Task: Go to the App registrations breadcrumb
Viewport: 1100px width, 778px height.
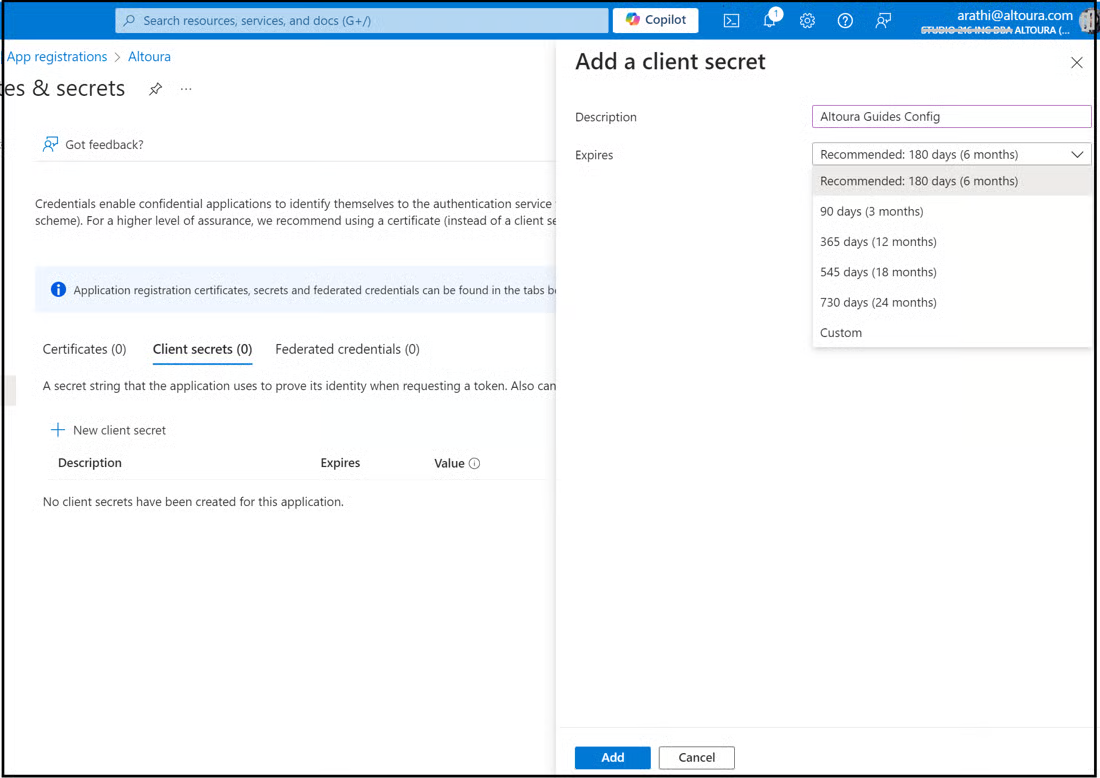Action: pos(57,57)
